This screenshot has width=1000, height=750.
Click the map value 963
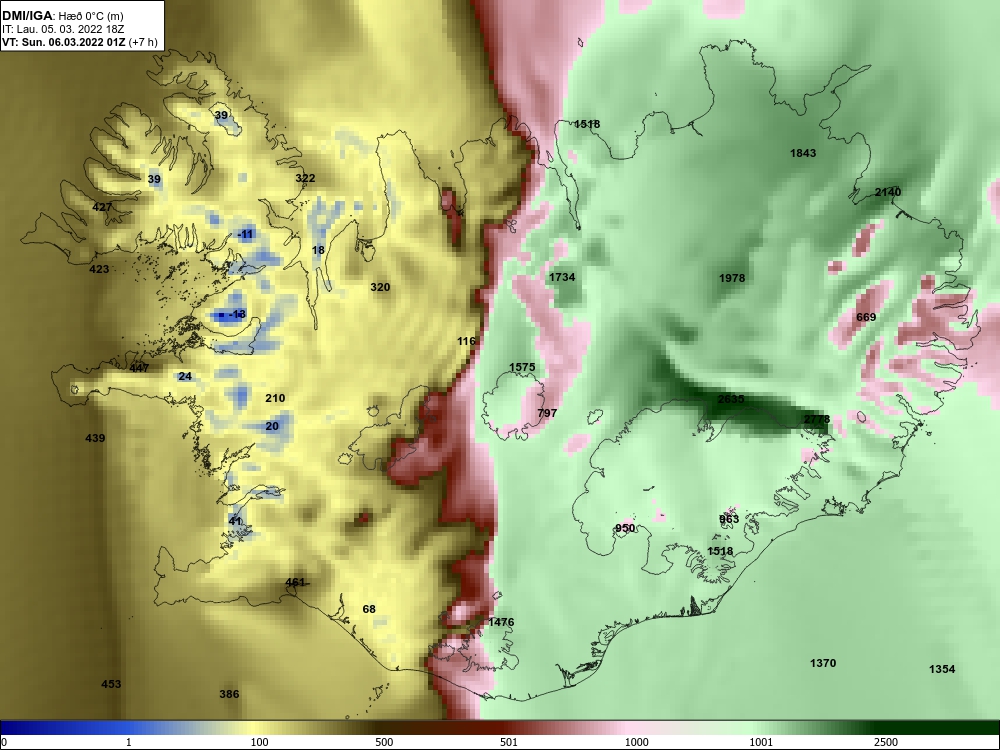729,519
